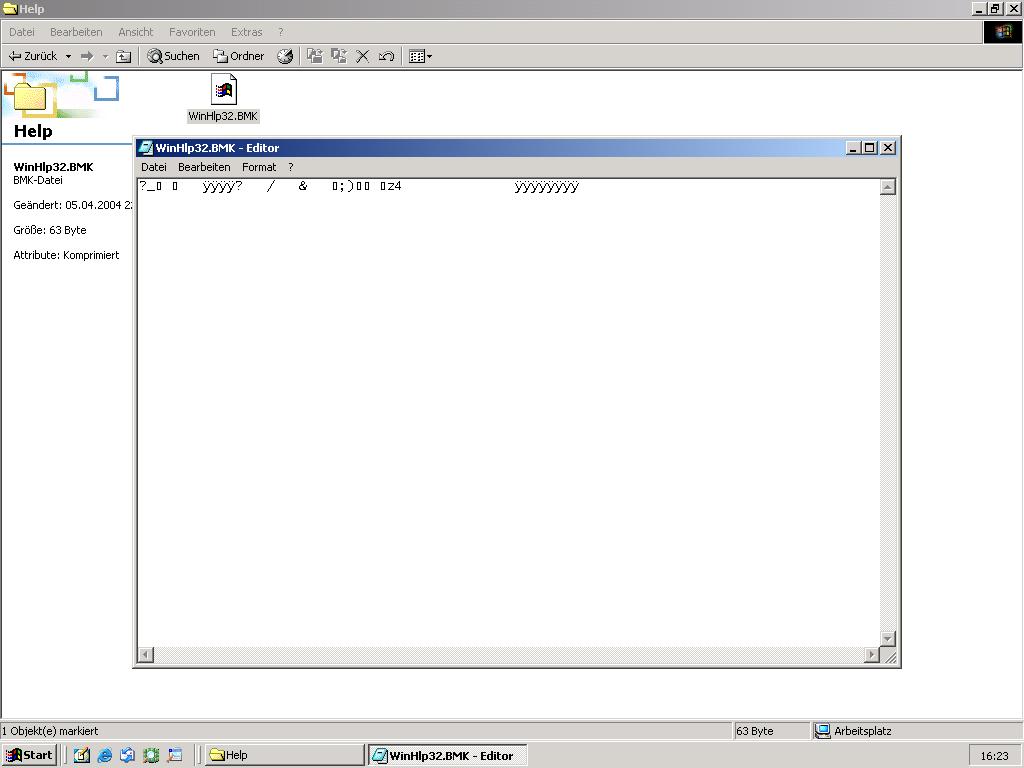Open the History (Verlauf) toolbar icon
Image resolution: width=1024 pixels, height=768 pixels.
pyautogui.click(x=285, y=57)
